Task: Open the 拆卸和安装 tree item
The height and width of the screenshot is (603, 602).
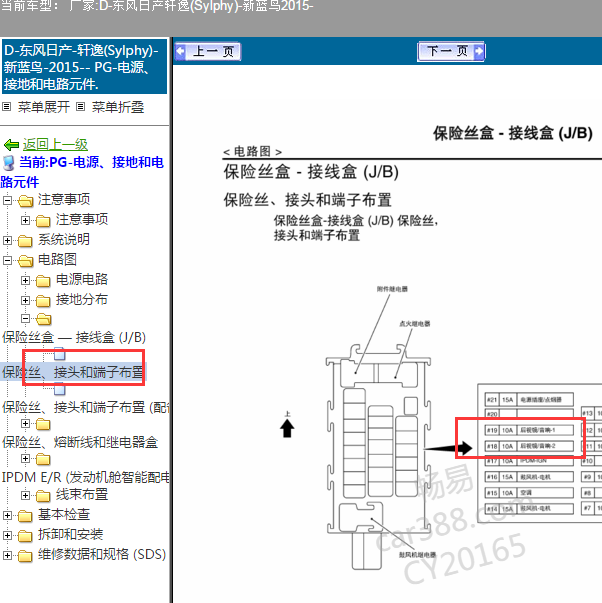Action: click(x=70, y=535)
